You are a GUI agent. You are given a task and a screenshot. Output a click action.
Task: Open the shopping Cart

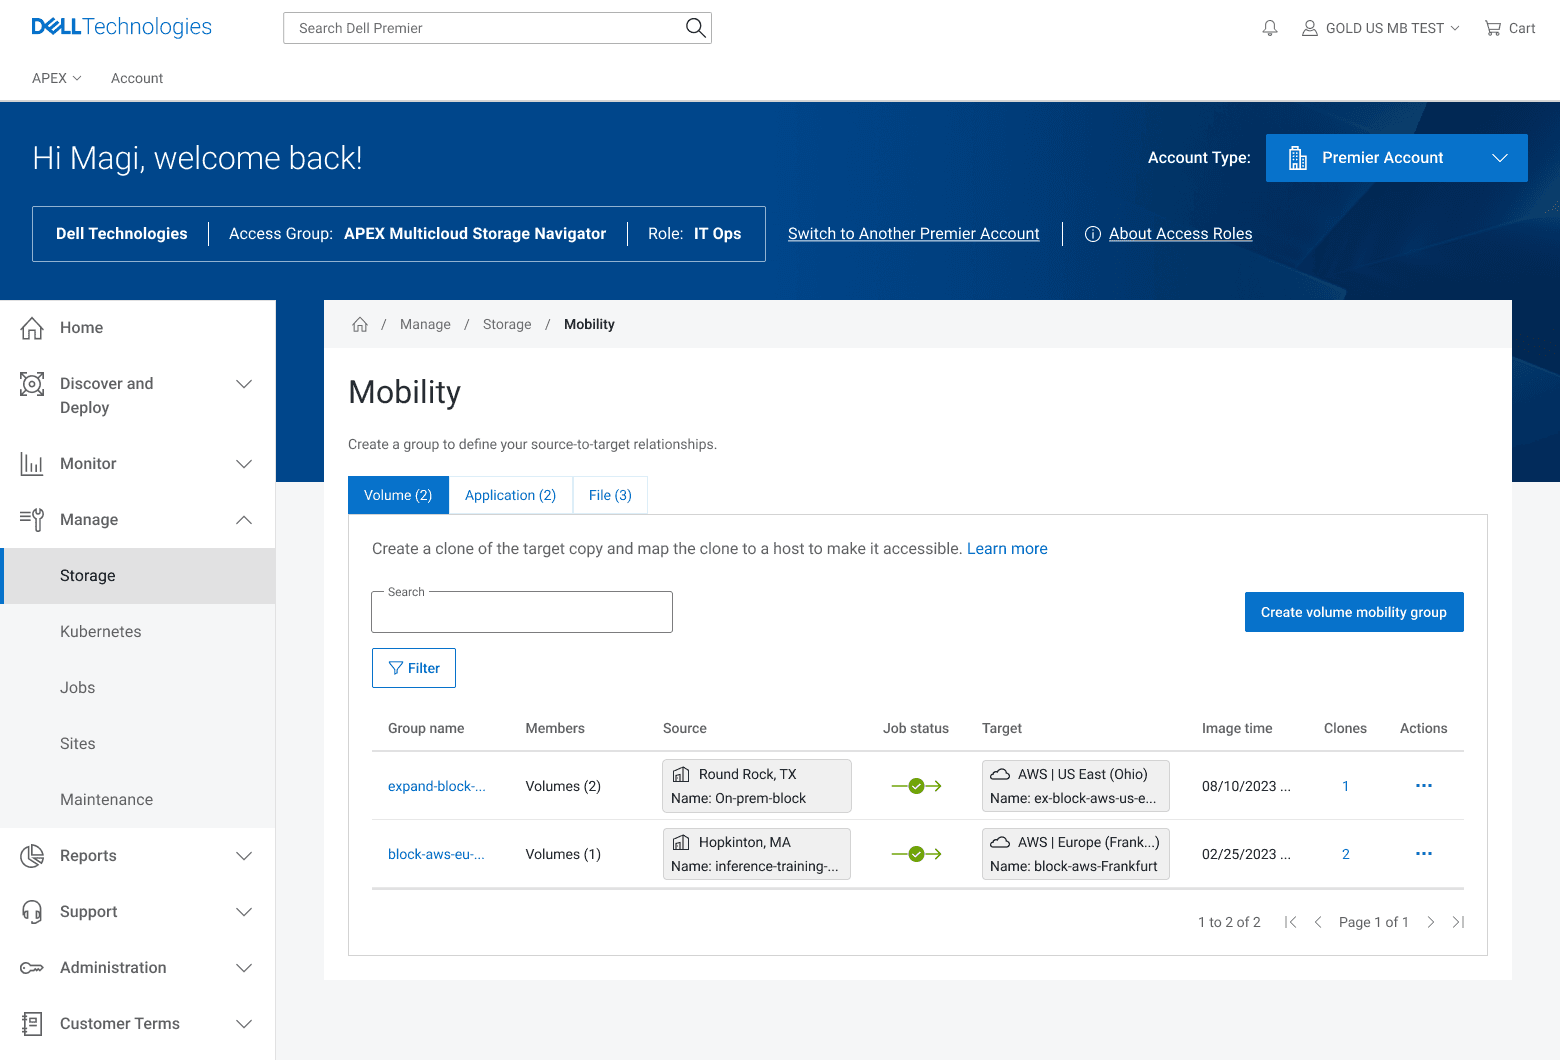click(x=1510, y=28)
